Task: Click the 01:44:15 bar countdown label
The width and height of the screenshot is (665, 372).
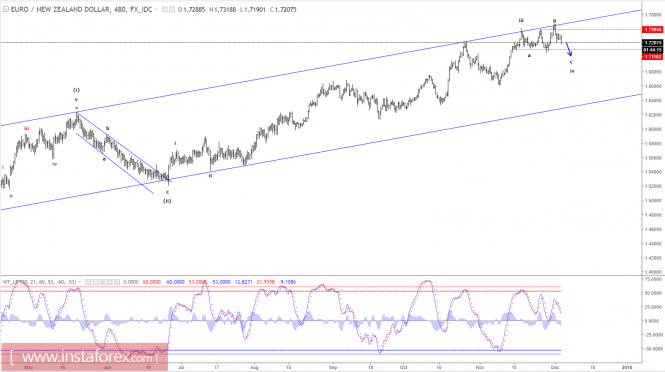Action: pyautogui.click(x=653, y=50)
